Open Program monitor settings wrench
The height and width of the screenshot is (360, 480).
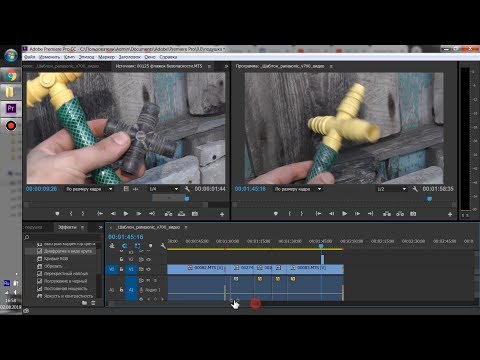click(415, 189)
